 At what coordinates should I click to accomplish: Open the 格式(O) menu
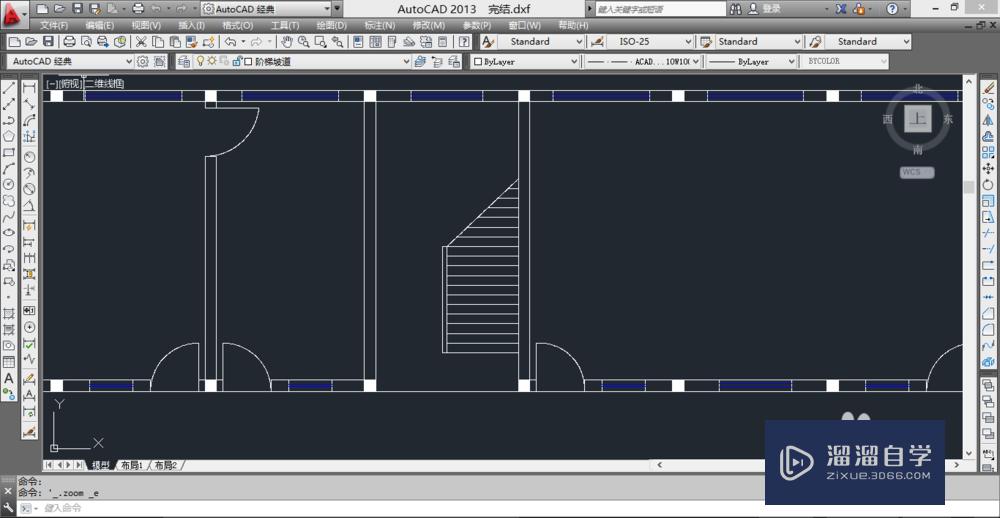coord(238,26)
